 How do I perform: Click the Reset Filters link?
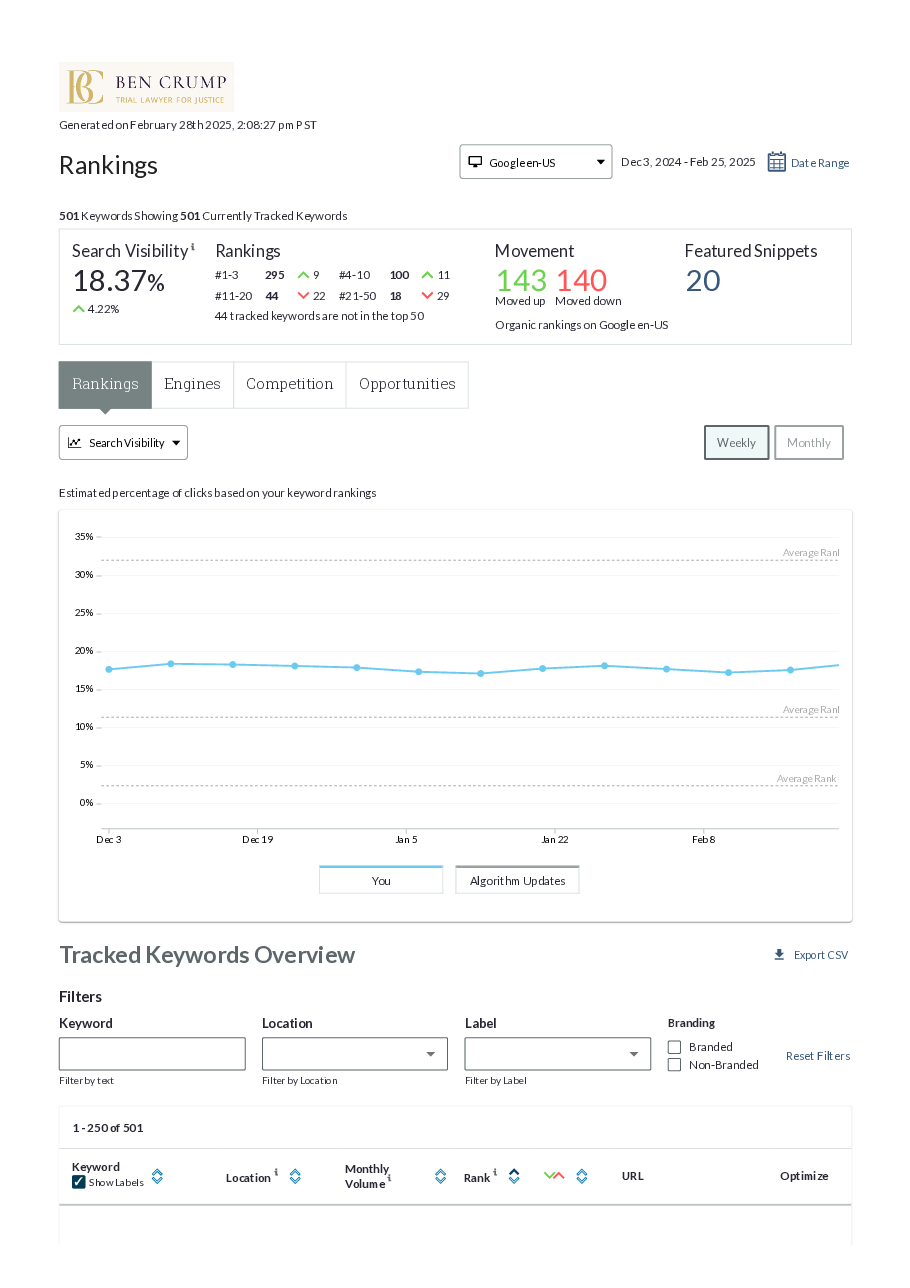[817, 1056]
